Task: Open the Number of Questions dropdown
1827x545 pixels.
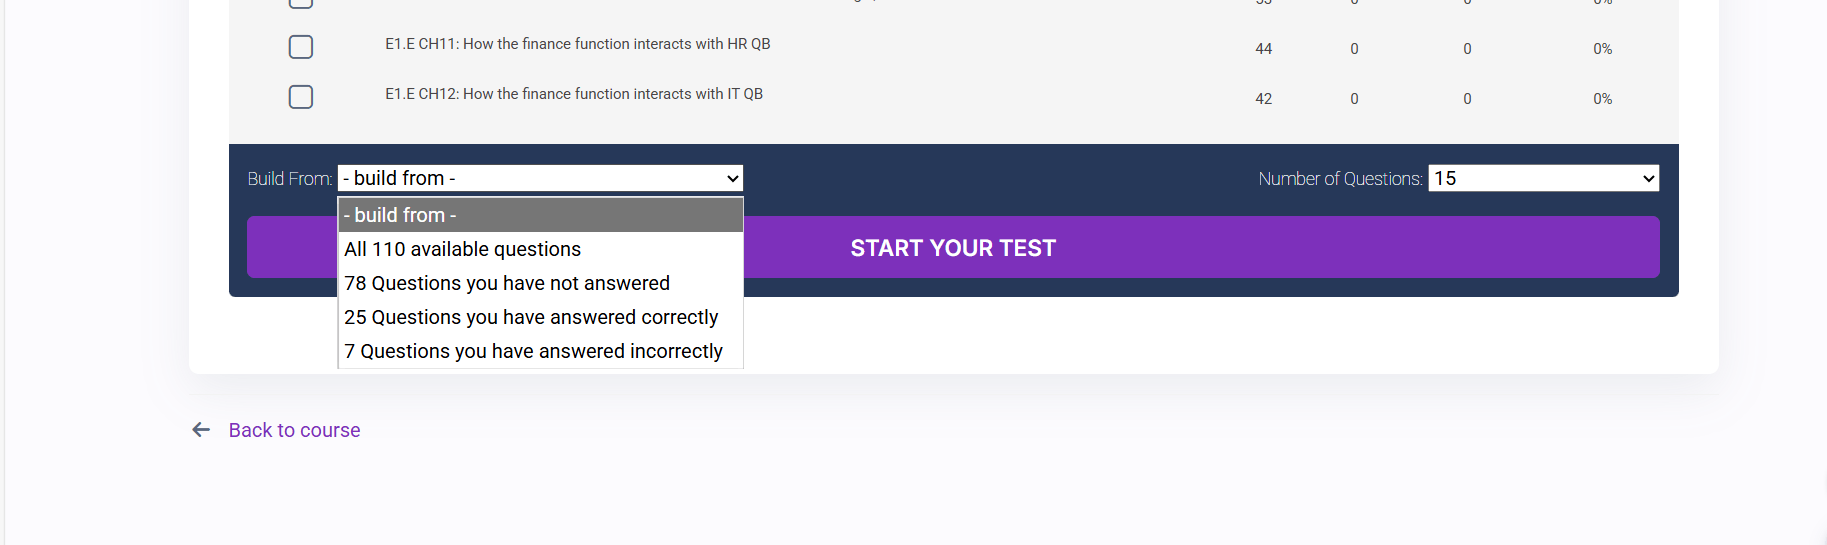Action: (1543, 178)
